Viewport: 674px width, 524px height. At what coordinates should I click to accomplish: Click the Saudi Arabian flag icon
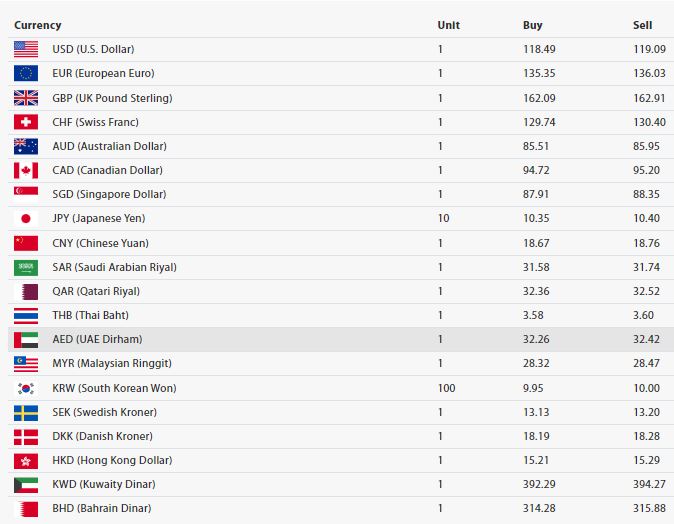(26, 267)
